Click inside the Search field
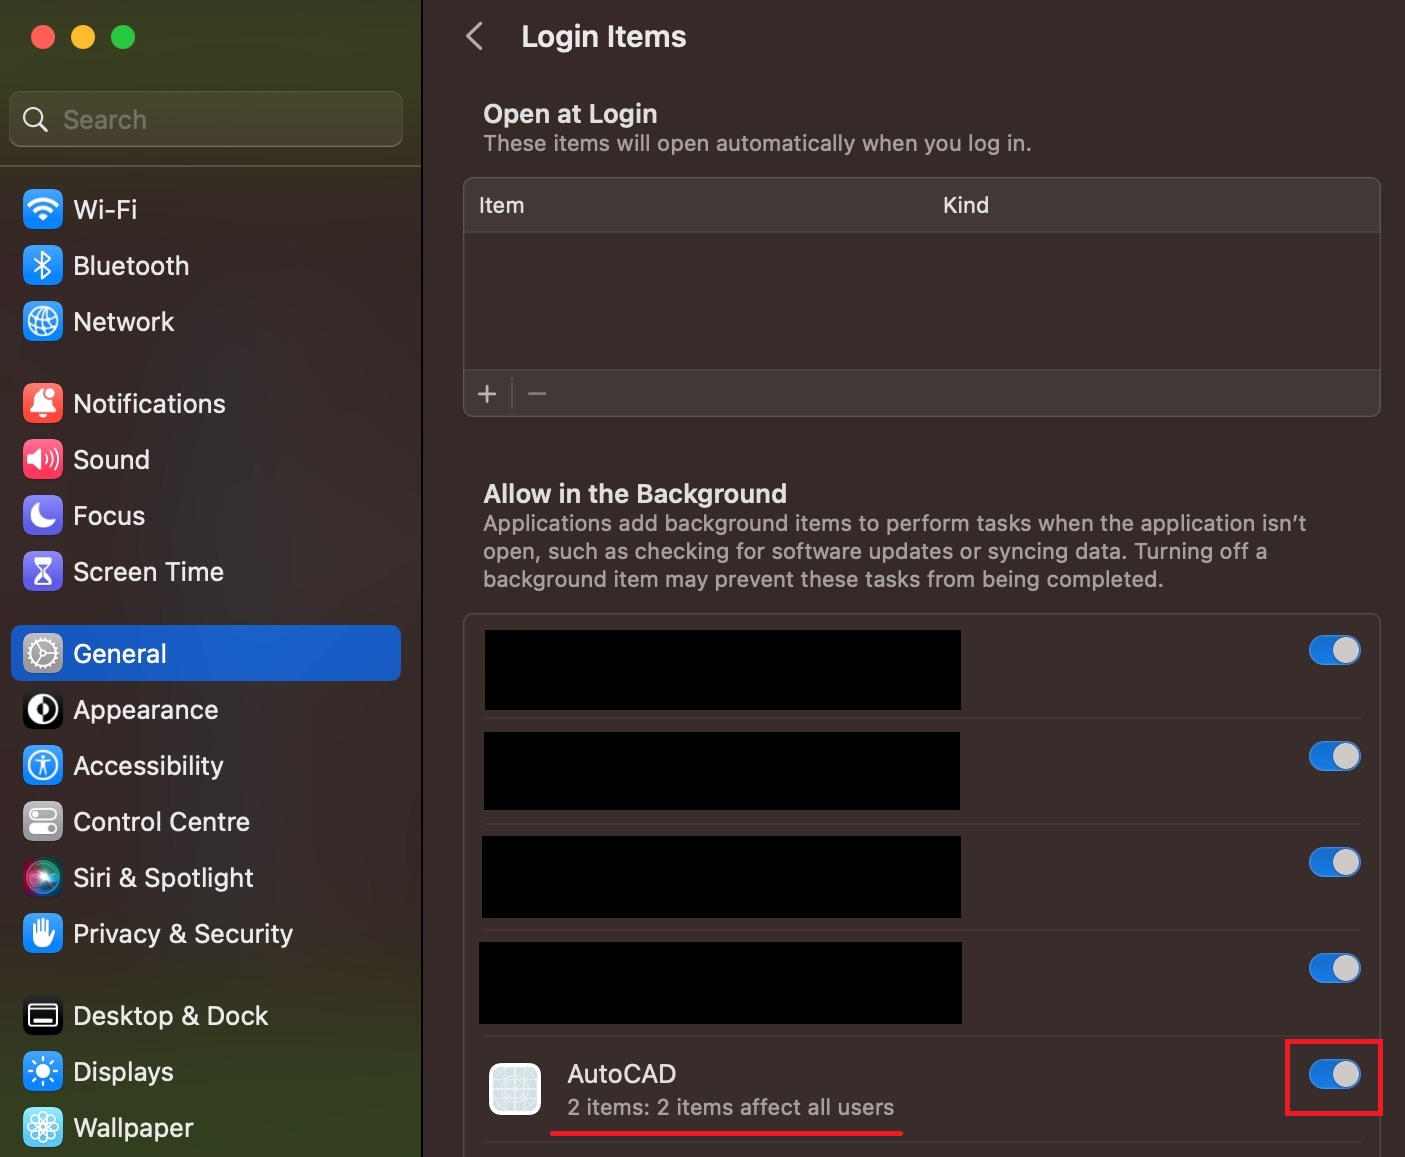Viewport: 1405px width, 1157px height. coord(205,119)
